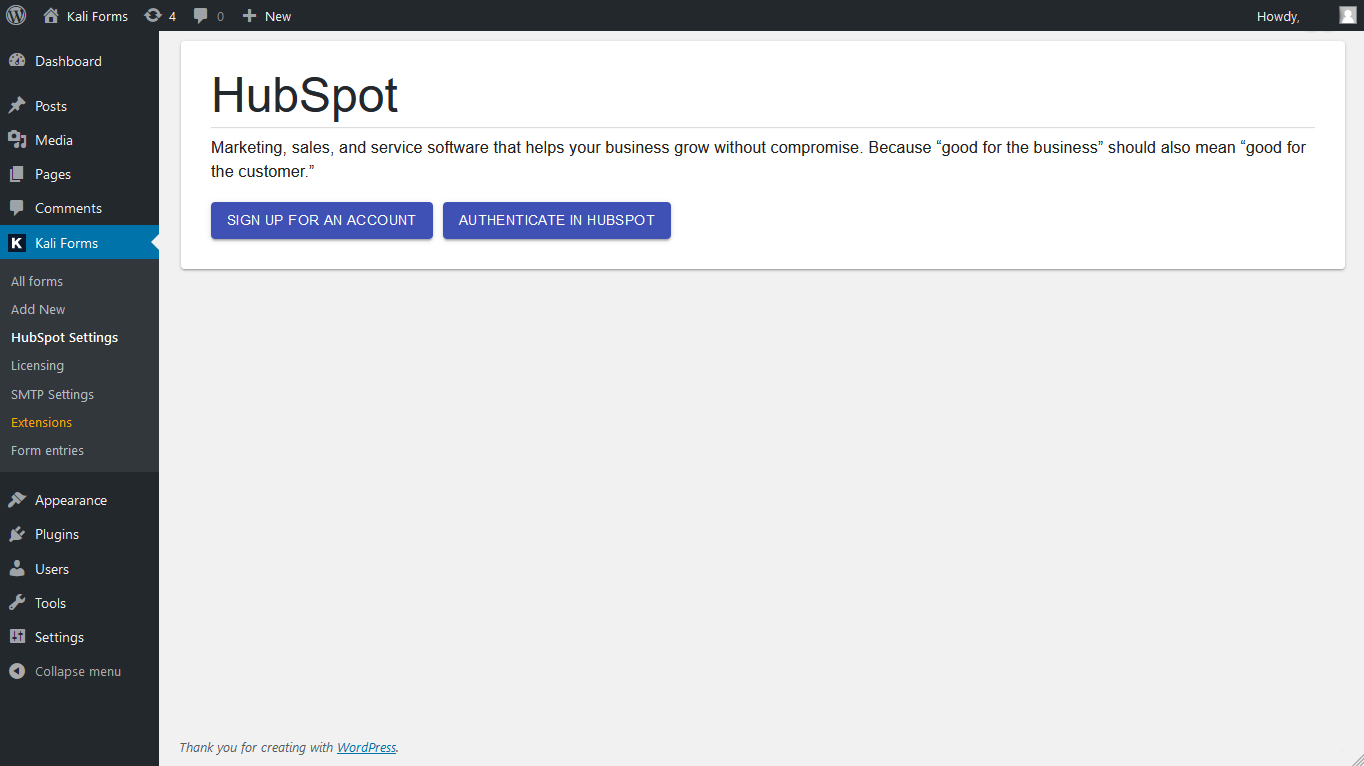1364x766 pixels.
Task: Open the Pages menu
Action: 53,174
